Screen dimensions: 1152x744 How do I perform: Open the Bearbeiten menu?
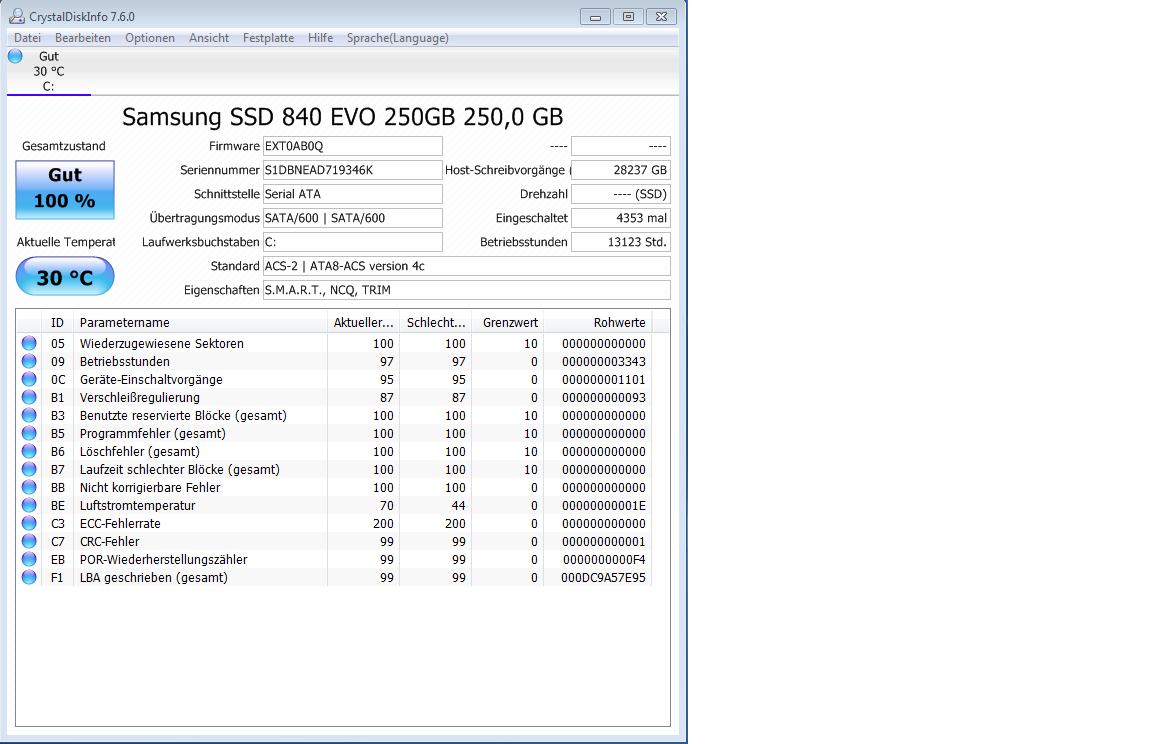[82, 37]
